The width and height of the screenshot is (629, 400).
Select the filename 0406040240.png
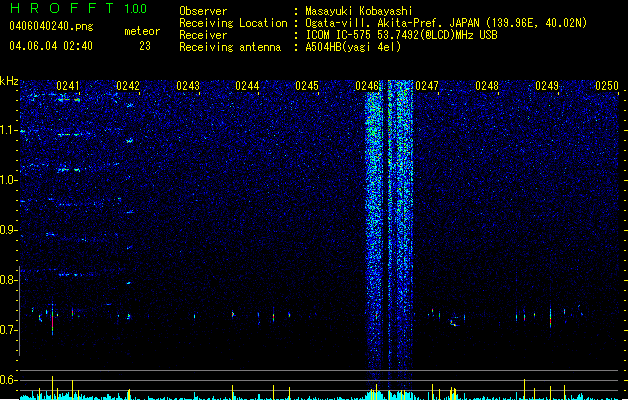51,26
